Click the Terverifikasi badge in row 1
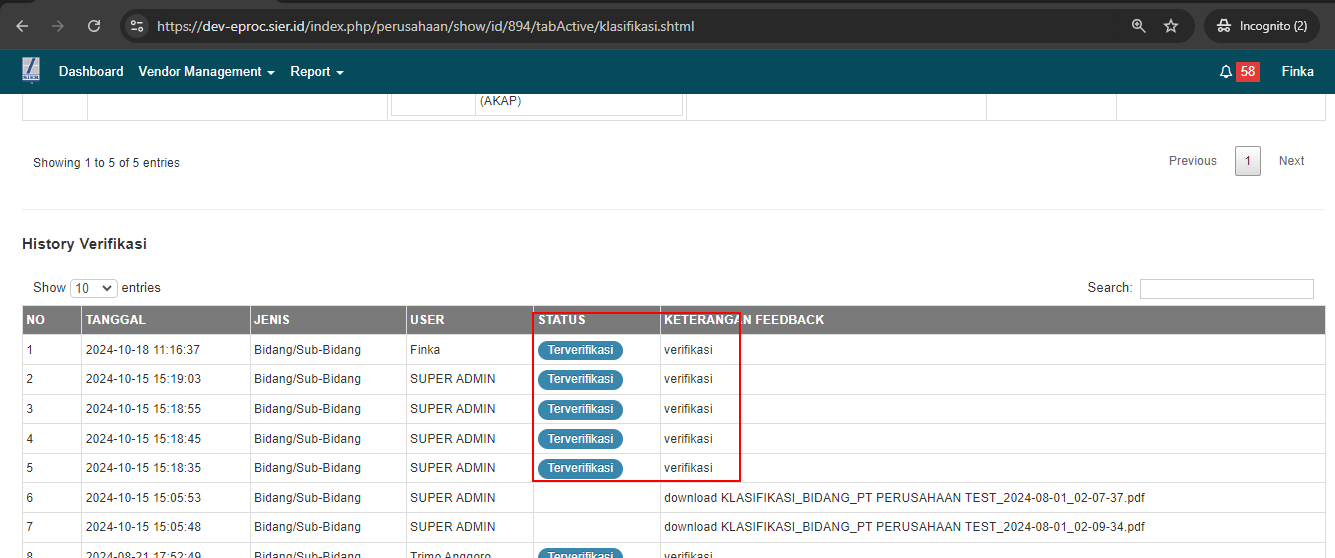This screenshot has width=1335, height=558. click(580, 350)
